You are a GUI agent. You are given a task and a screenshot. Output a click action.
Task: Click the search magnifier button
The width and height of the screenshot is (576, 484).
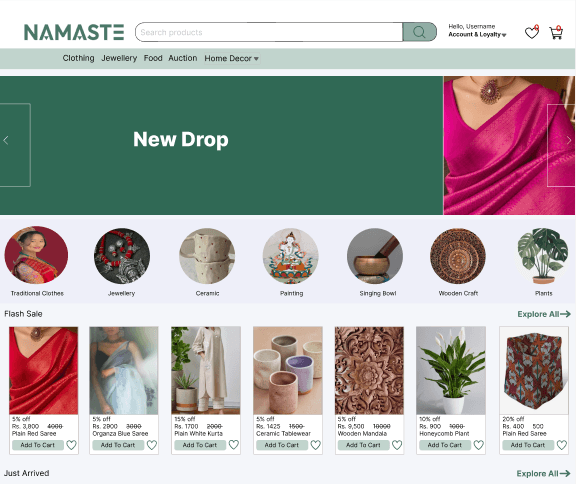point(419,32)
